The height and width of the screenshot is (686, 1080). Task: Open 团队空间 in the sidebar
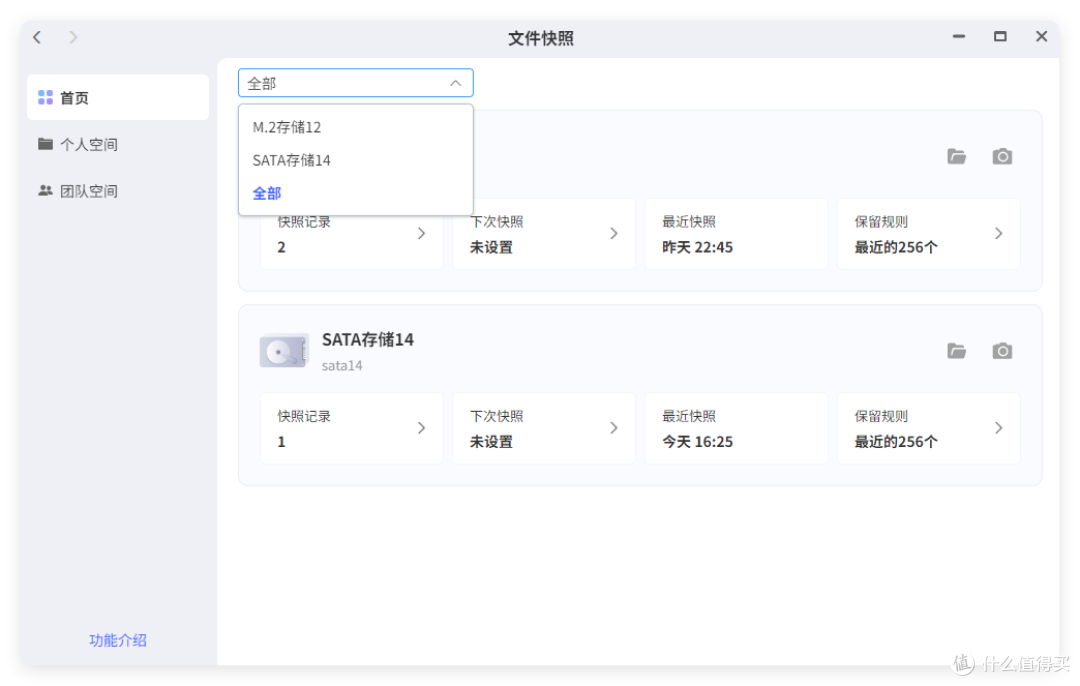118,191
